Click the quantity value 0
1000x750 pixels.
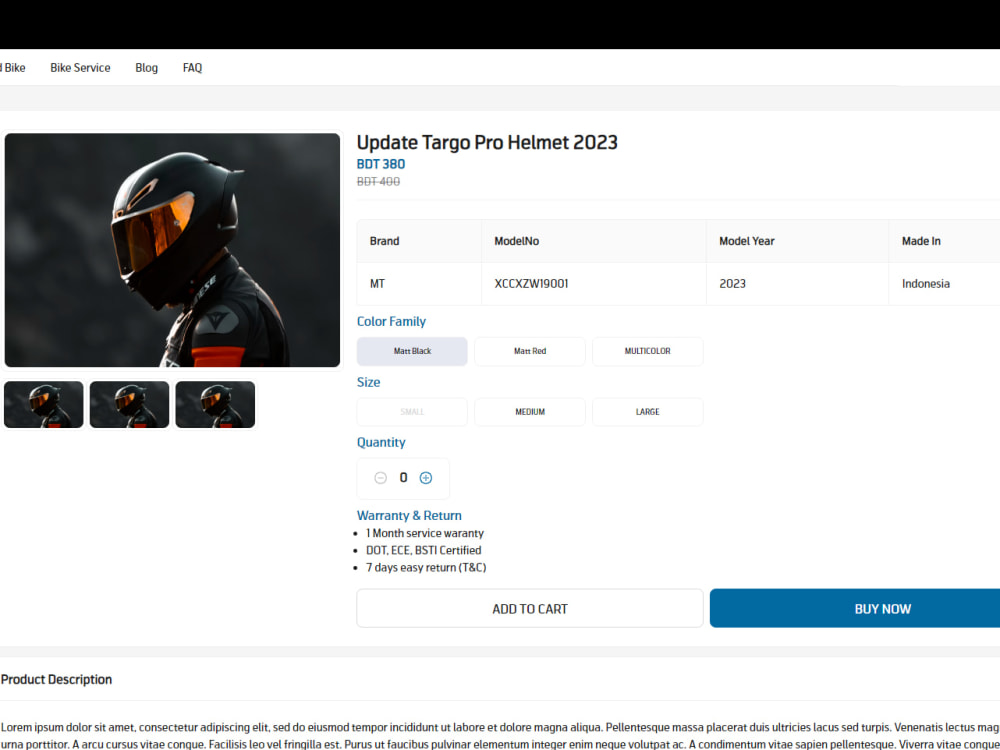pyautogui.click(x=403, y=478)
